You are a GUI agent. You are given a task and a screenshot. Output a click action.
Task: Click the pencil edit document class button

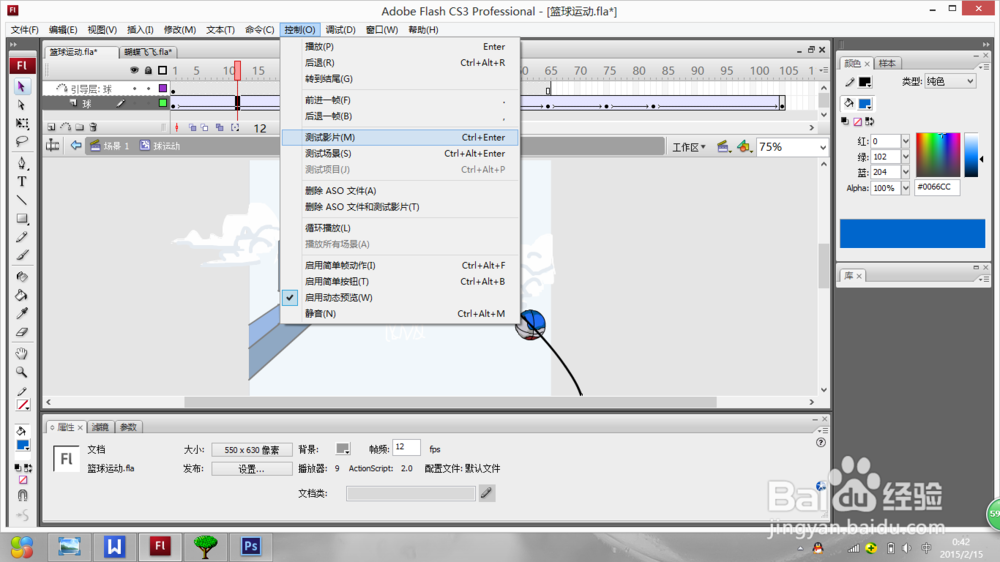tap(487, 493)
